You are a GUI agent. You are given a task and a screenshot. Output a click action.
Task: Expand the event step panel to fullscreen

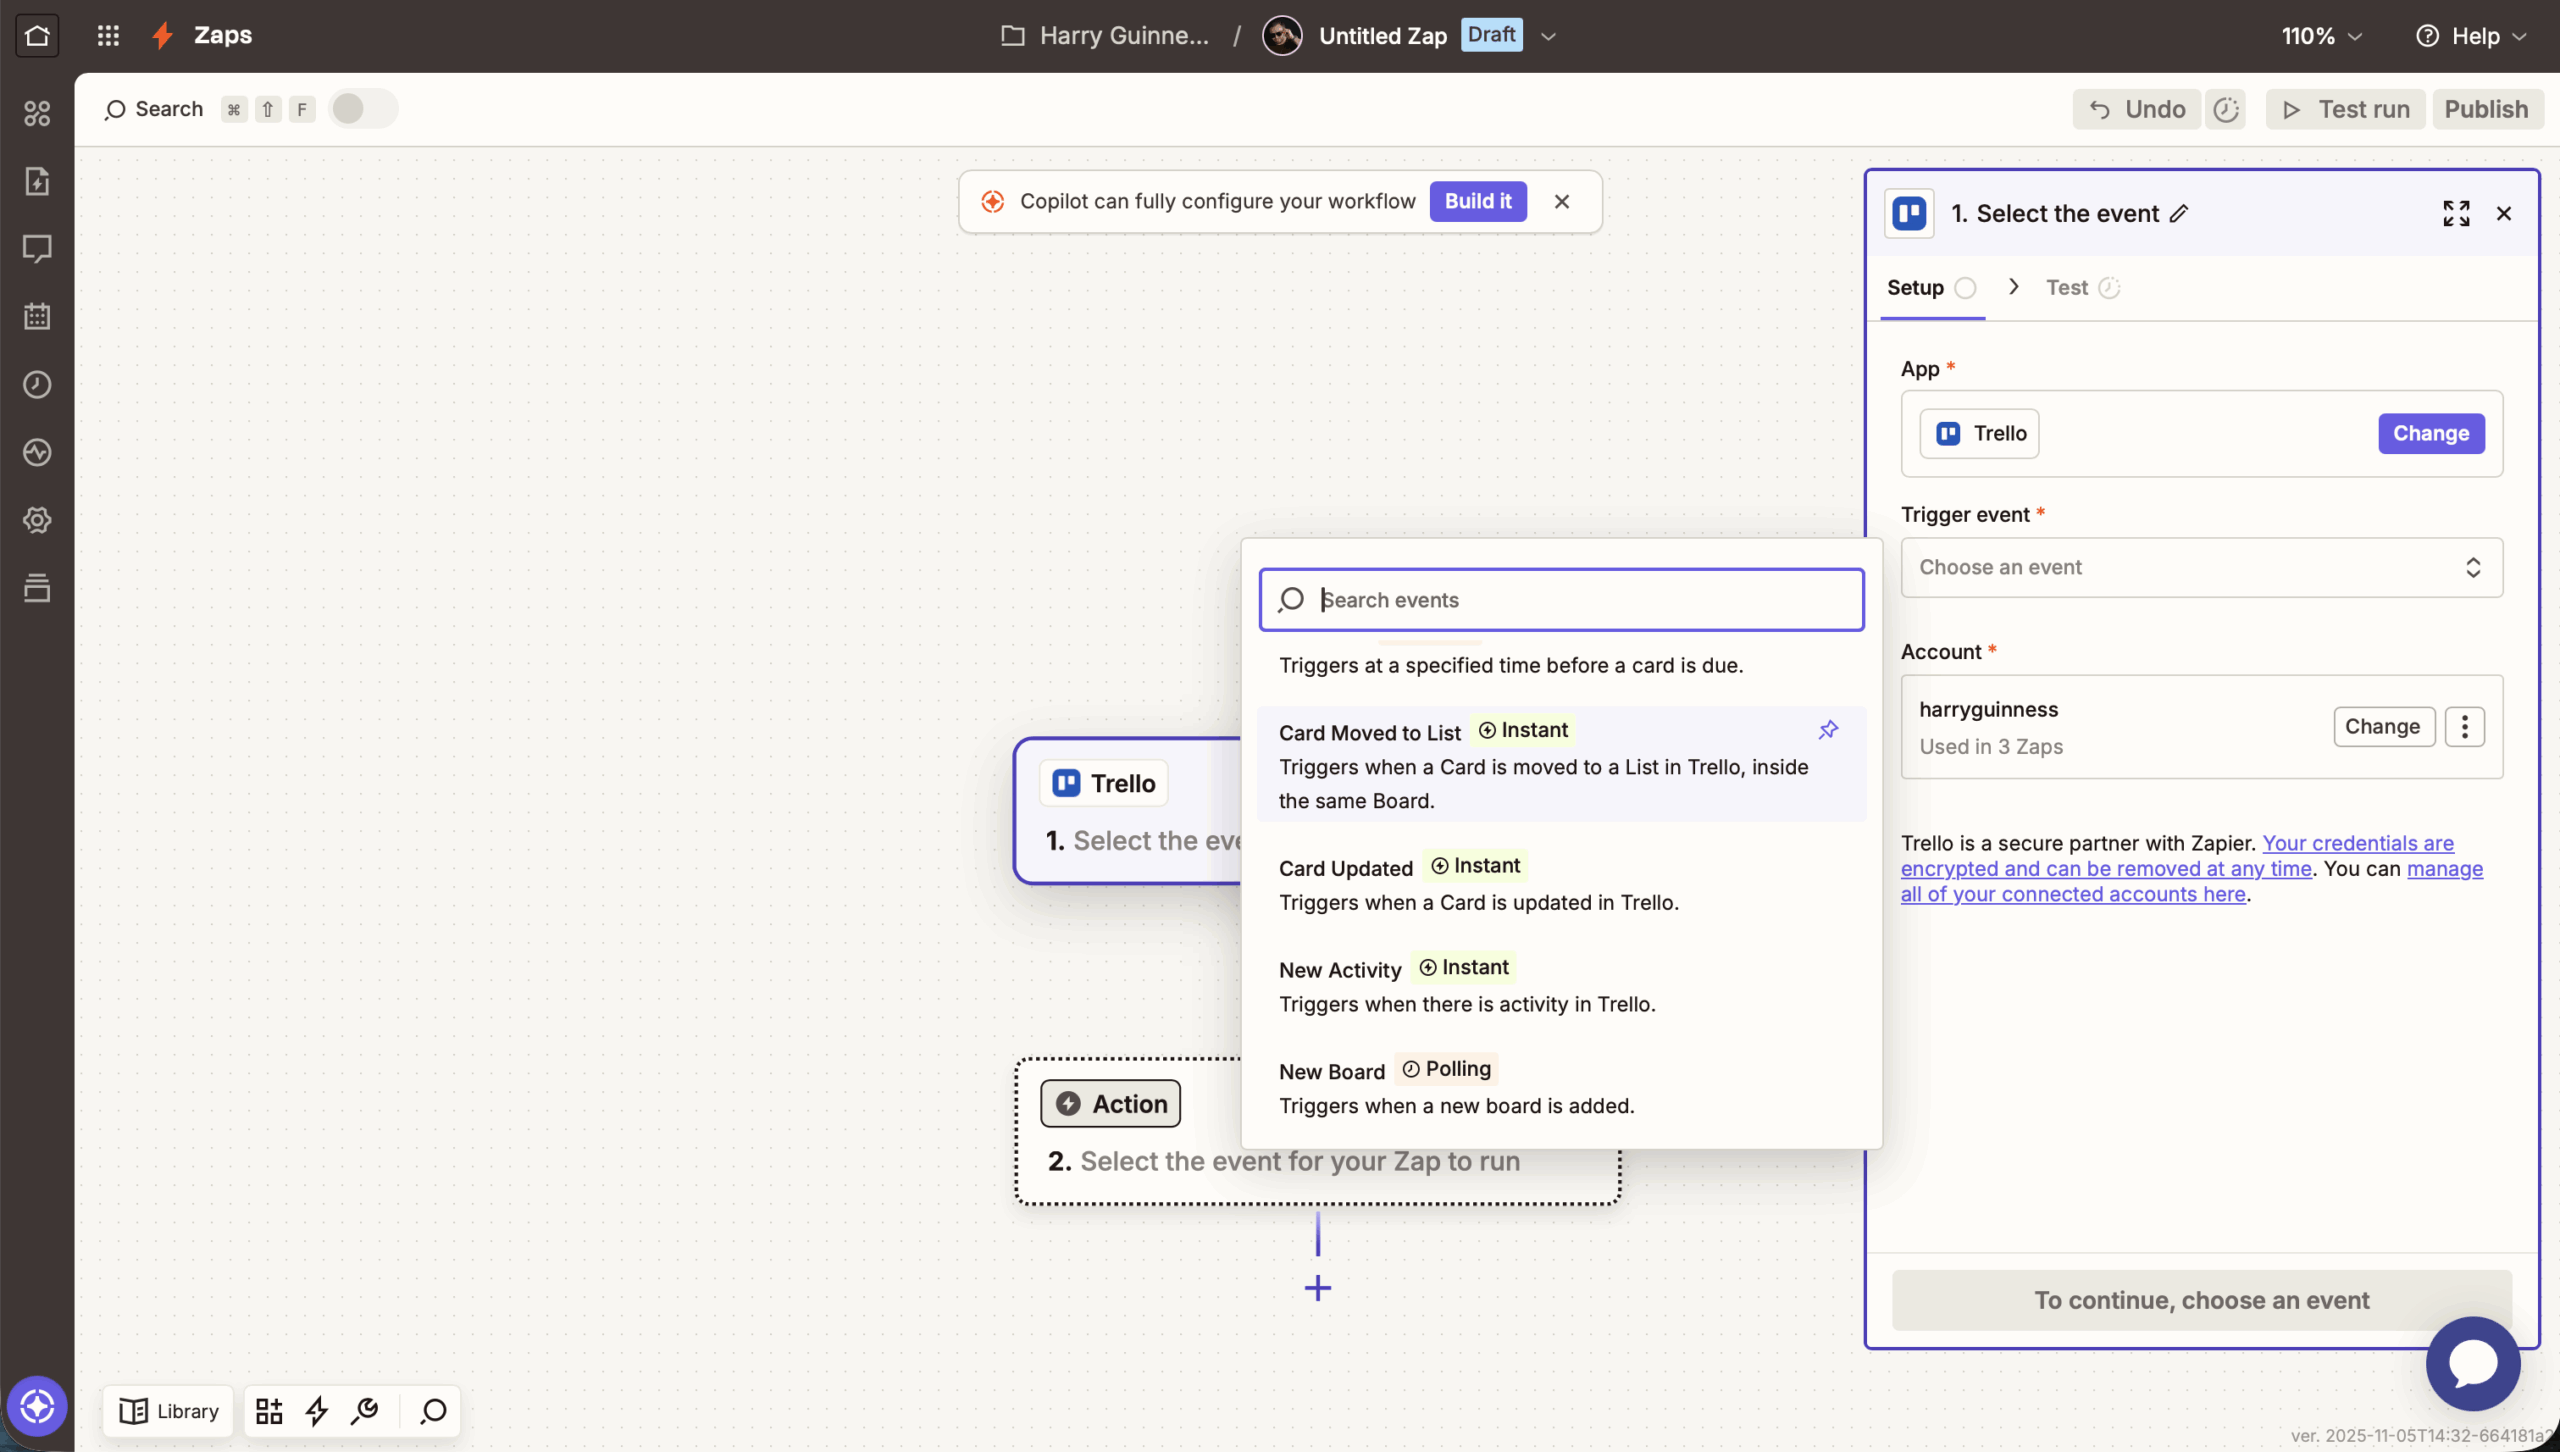[x=2457, y=213]
